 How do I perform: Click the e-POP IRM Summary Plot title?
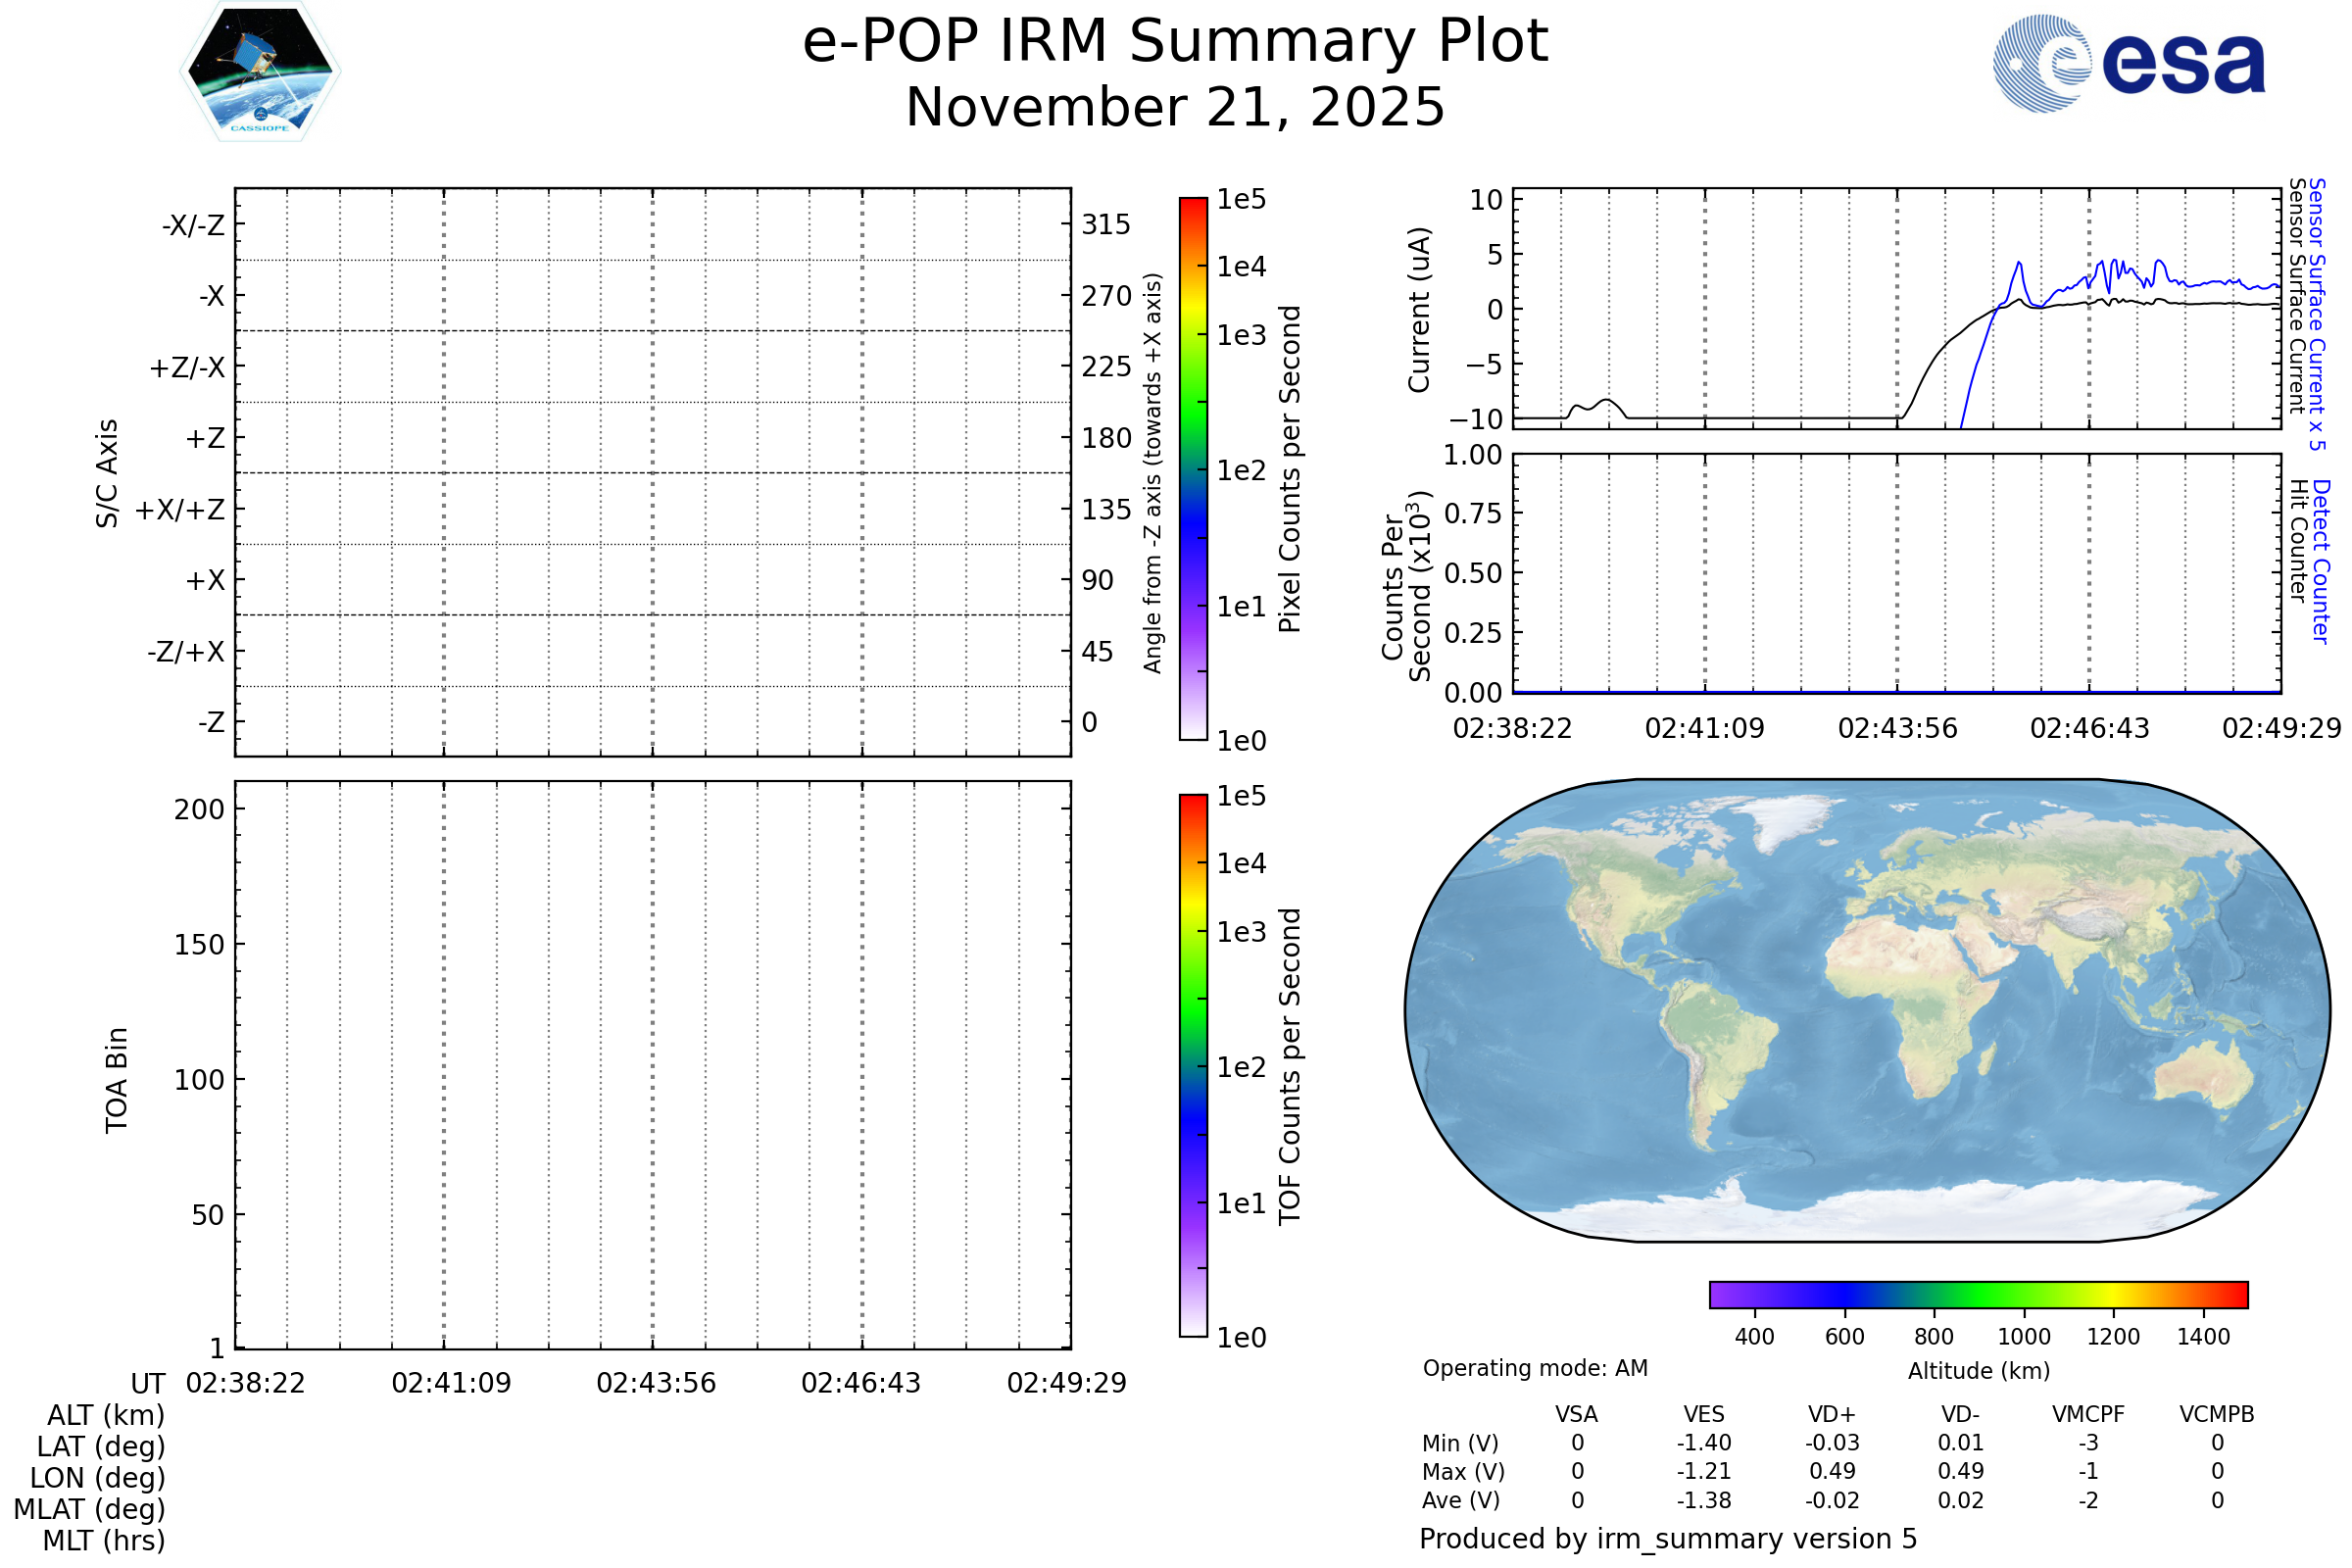coord(1175,42)
